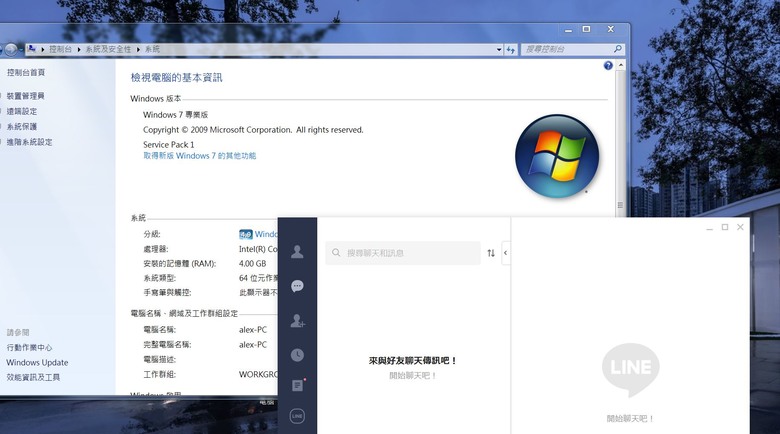Click the Add Friends icon in LINE sidebar
The height and width of the screenshot is (434, 780).
coord(297,321)
